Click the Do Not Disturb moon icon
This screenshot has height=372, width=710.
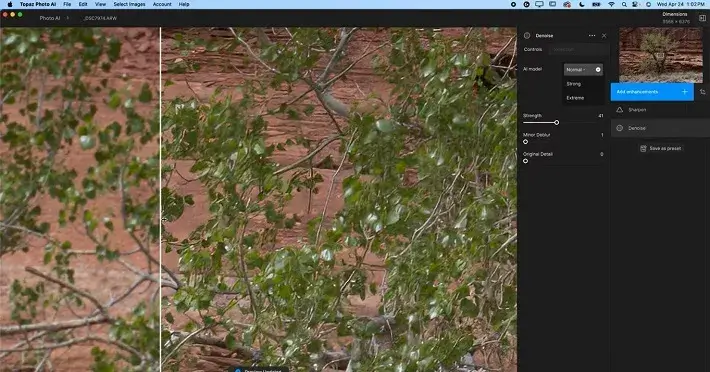click(582, 4)
